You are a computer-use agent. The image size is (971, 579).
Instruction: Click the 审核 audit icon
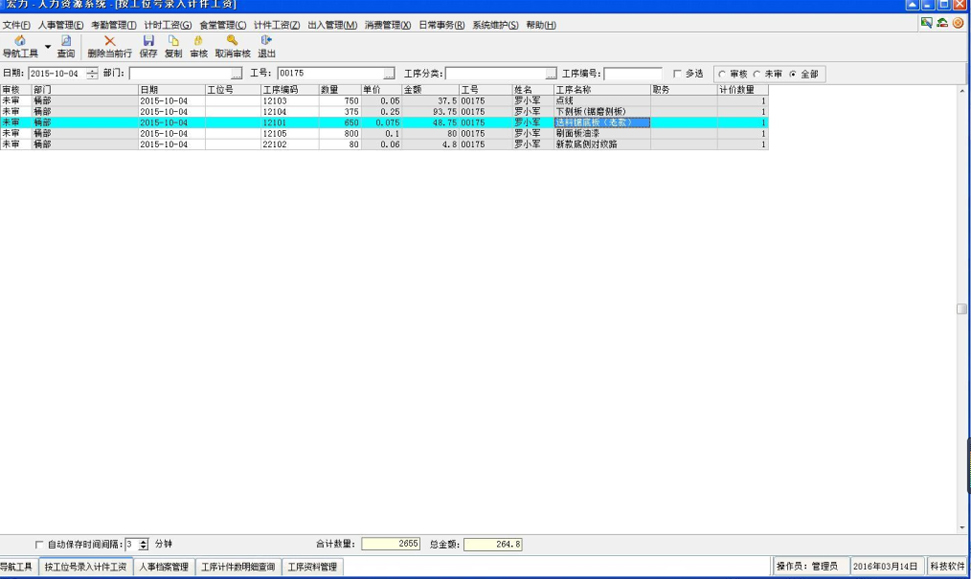coord(198,42)
